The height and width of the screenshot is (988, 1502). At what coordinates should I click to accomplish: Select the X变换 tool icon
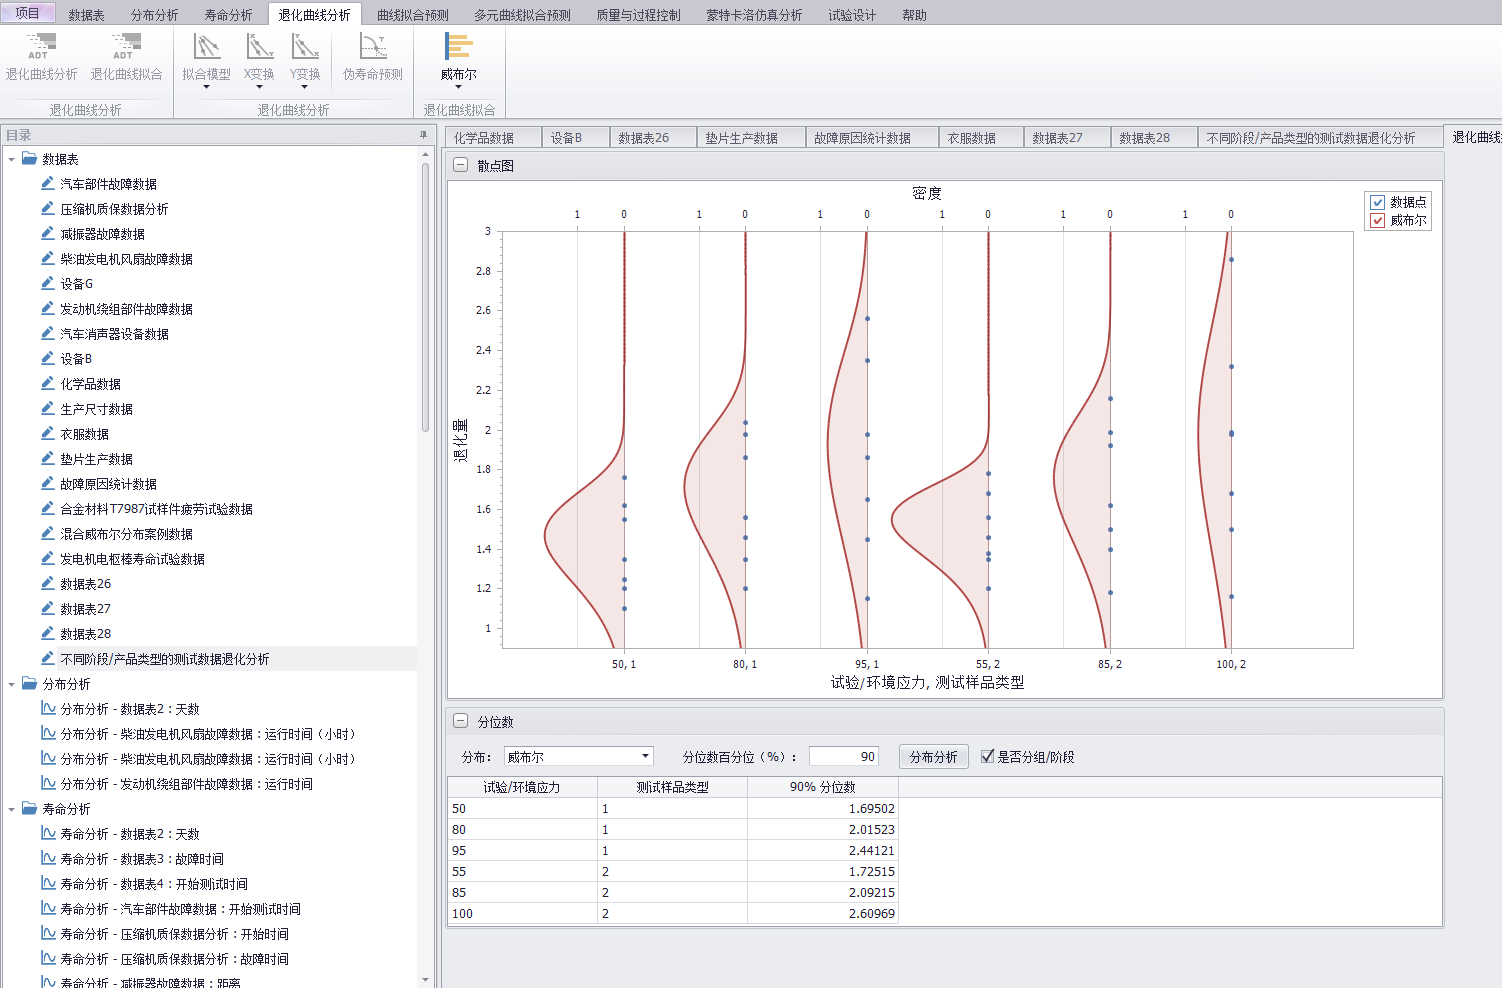[259, 59]
